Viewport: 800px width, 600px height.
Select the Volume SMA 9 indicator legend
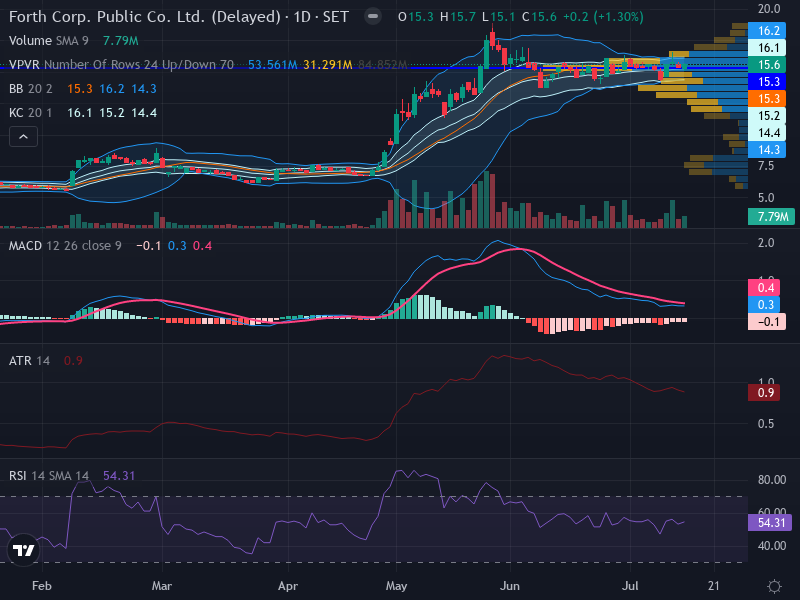click(48, 41)
